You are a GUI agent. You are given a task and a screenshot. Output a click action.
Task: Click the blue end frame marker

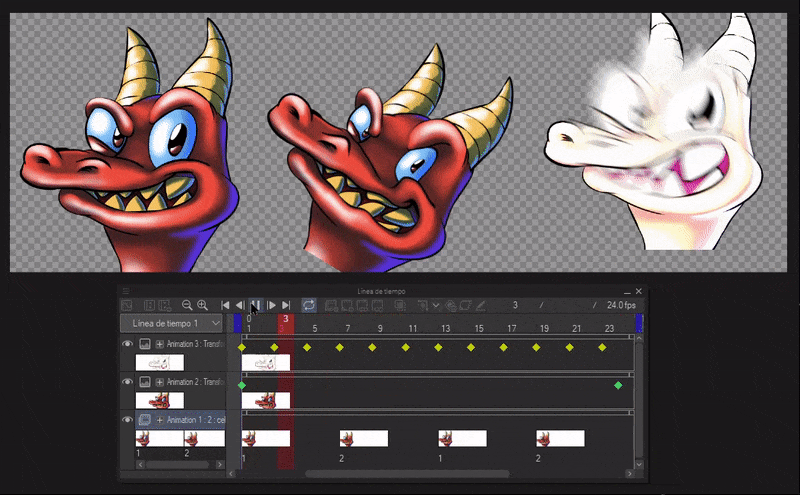639,324
